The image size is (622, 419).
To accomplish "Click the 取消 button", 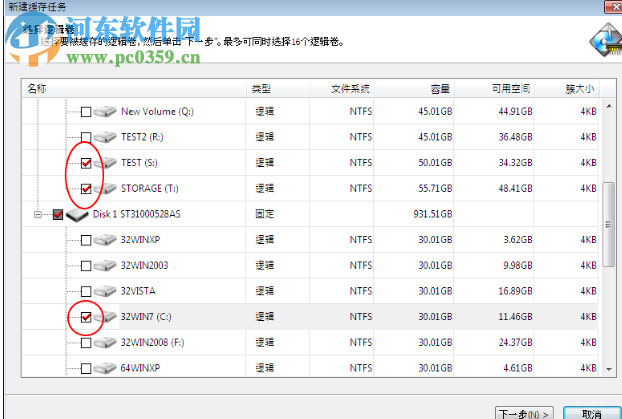I will 592,413.
